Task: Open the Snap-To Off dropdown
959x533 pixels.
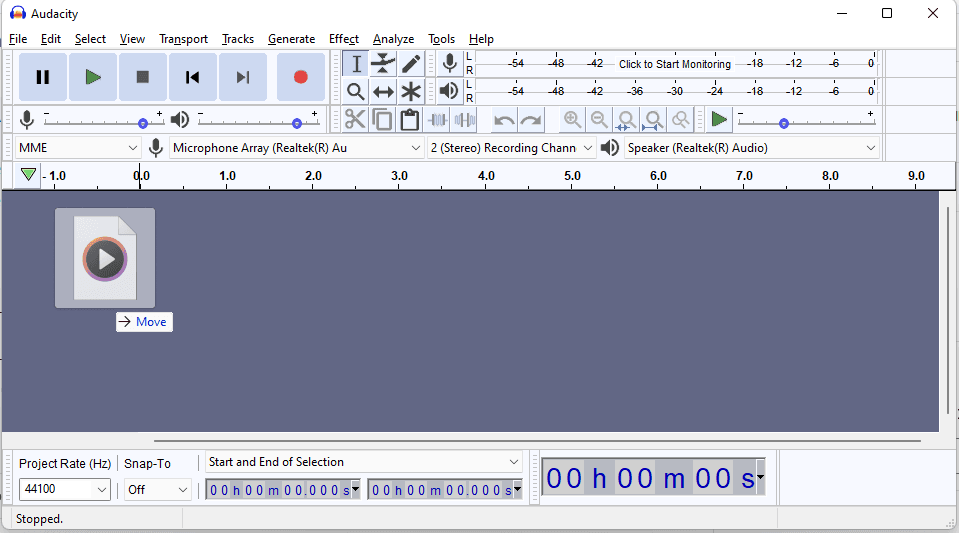Action: 157,490
